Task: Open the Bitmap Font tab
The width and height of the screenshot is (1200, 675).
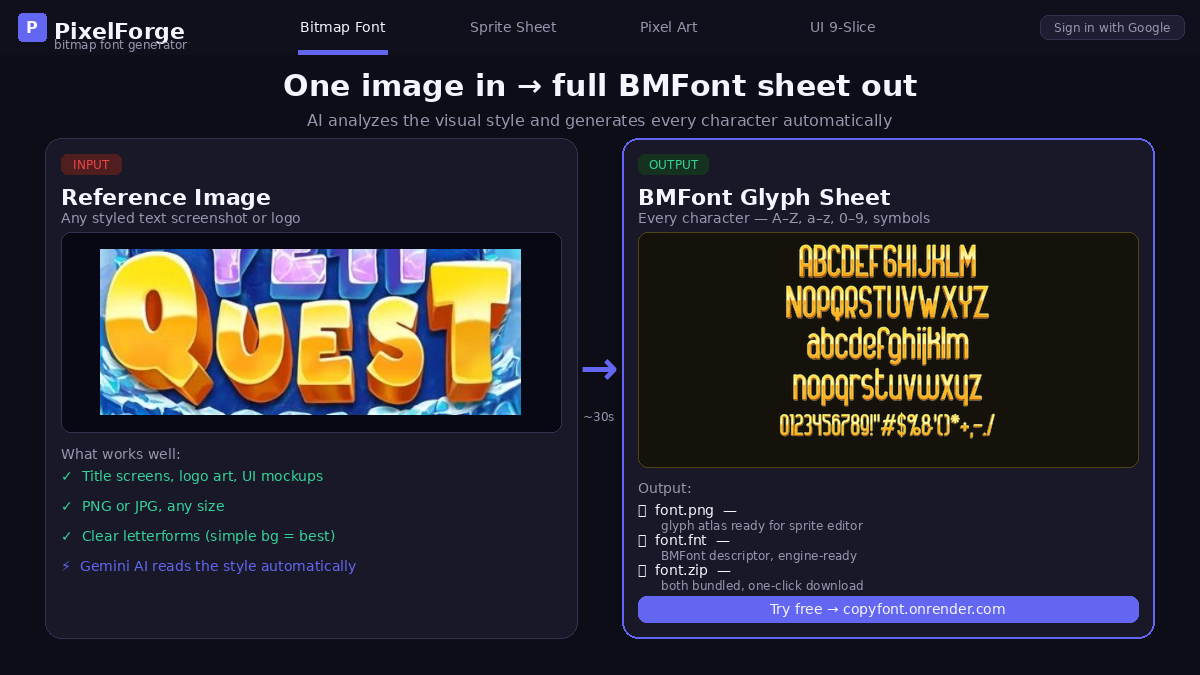Action: (x=343, y=27)
